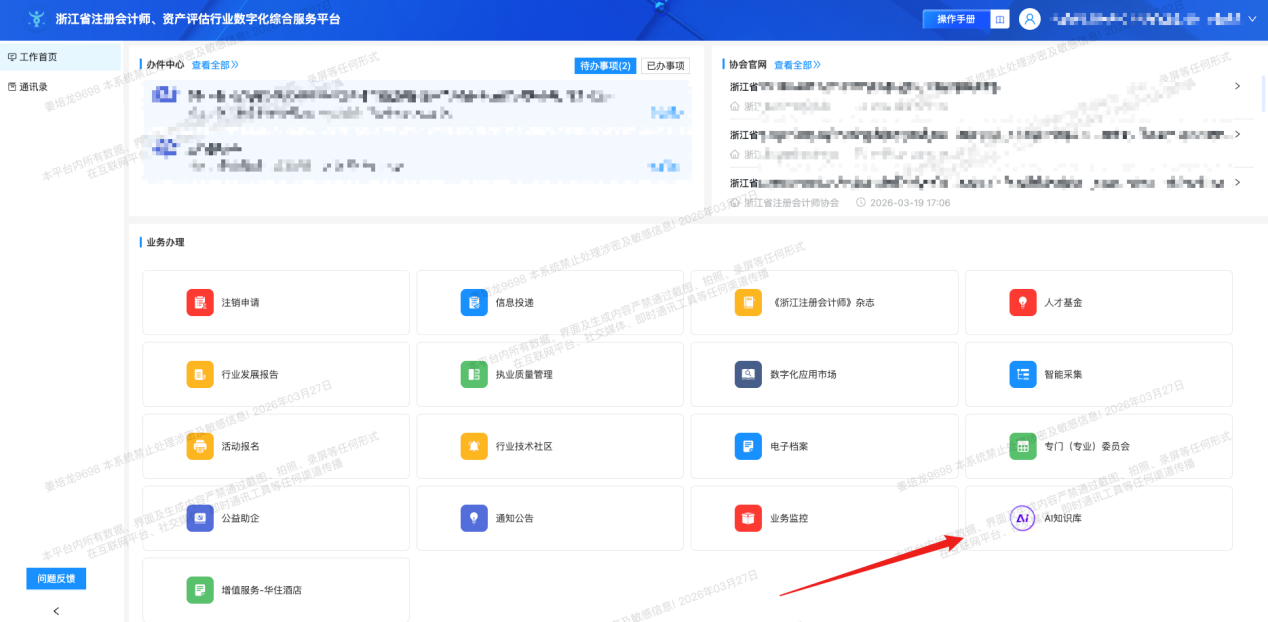Open the AI知识库 icon
1268x622 pixels.
(1023, 518)
